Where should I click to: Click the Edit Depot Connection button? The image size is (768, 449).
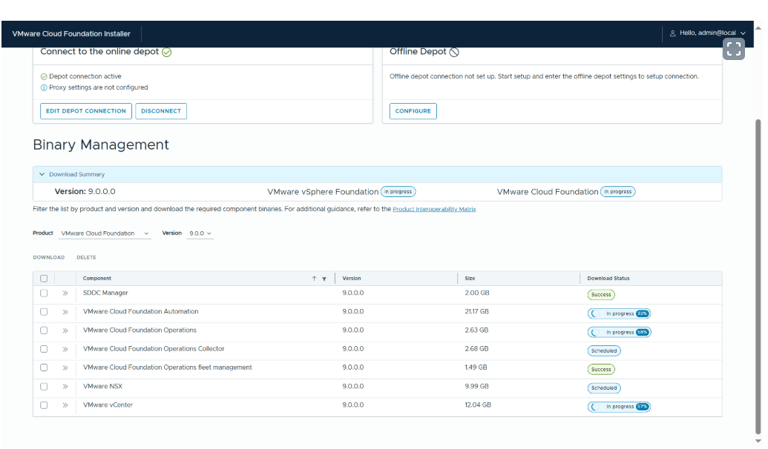point(86,111)
